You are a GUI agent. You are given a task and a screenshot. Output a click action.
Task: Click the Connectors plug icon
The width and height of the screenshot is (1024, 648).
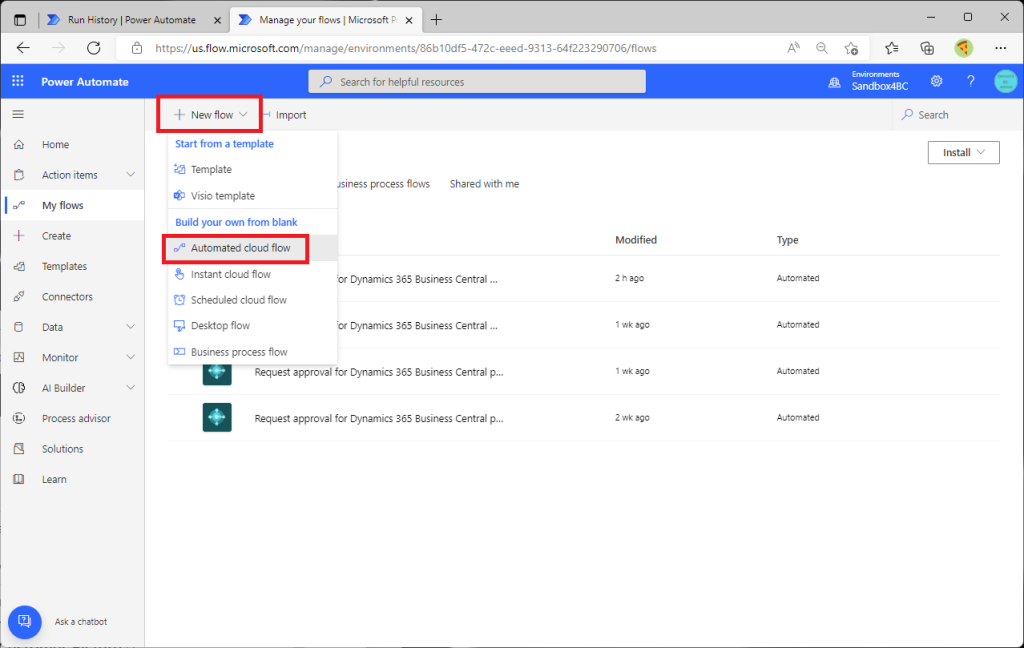(19, 297)
